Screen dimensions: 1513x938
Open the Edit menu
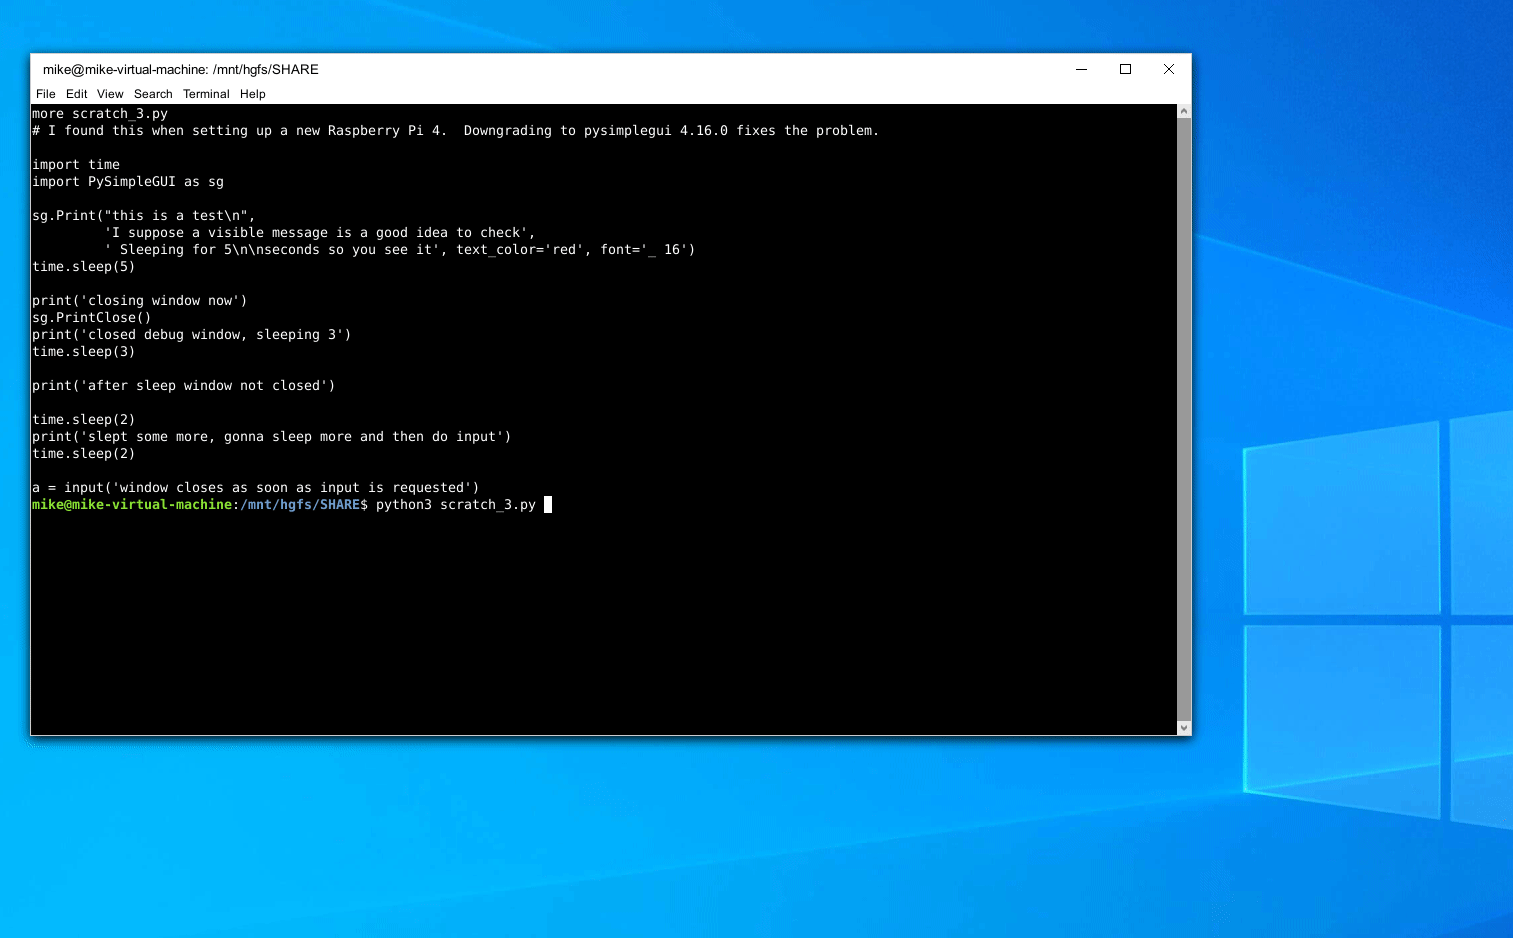pyautogui.click(x=76, y=93)
